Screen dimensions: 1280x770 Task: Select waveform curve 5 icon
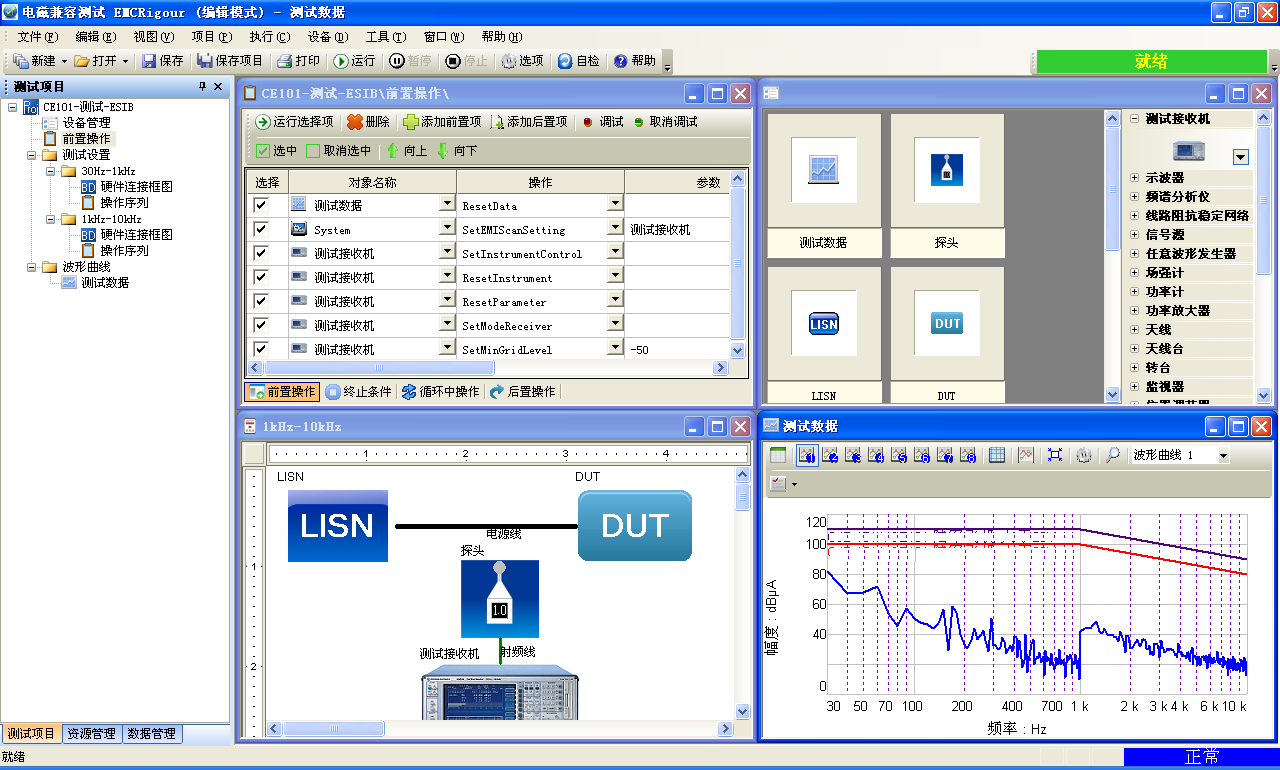click(899, 455)
